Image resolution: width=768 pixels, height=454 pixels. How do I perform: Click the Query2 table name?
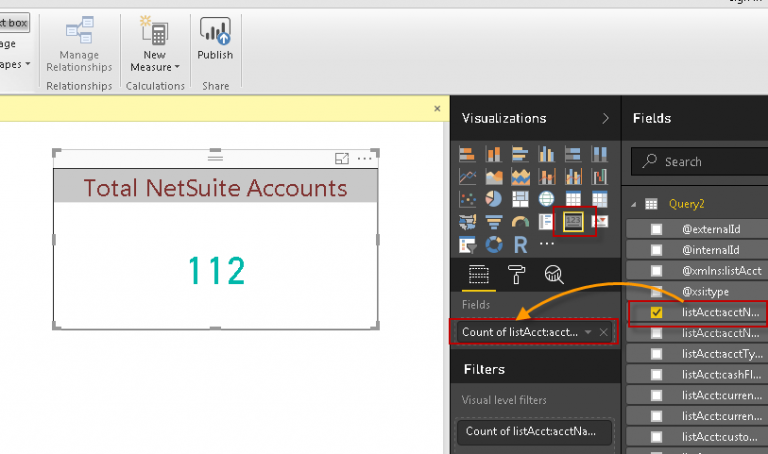click(x=687, y=204)
